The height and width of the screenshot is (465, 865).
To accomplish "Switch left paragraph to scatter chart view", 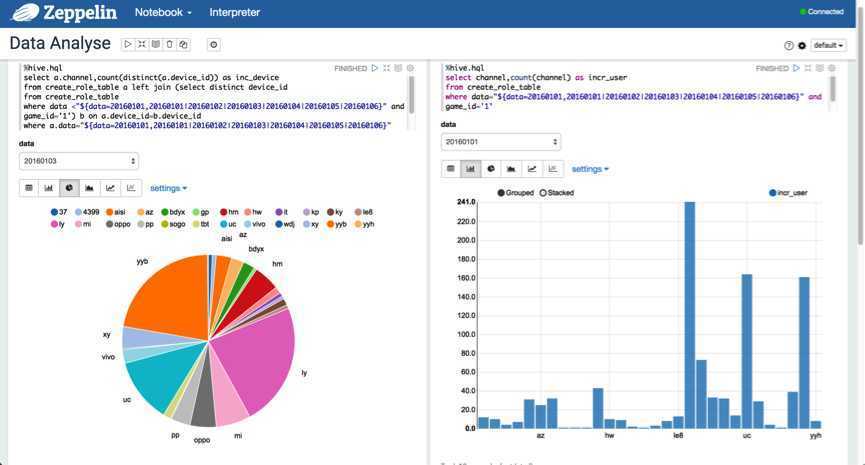I will tap(131, 188).
